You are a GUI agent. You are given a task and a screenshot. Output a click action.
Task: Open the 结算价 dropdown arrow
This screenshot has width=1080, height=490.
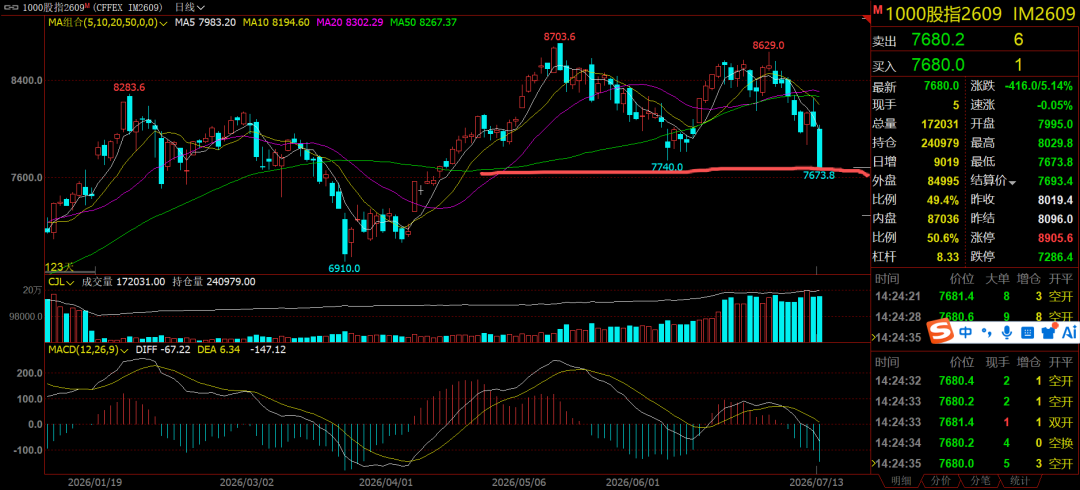pos(1012,183)
